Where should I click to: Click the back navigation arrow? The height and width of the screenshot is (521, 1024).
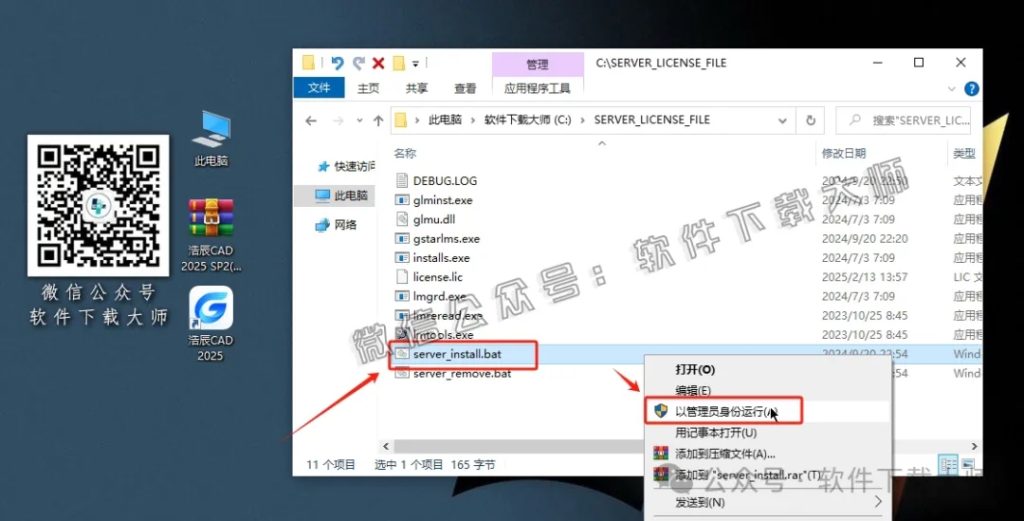pos(312,121)
